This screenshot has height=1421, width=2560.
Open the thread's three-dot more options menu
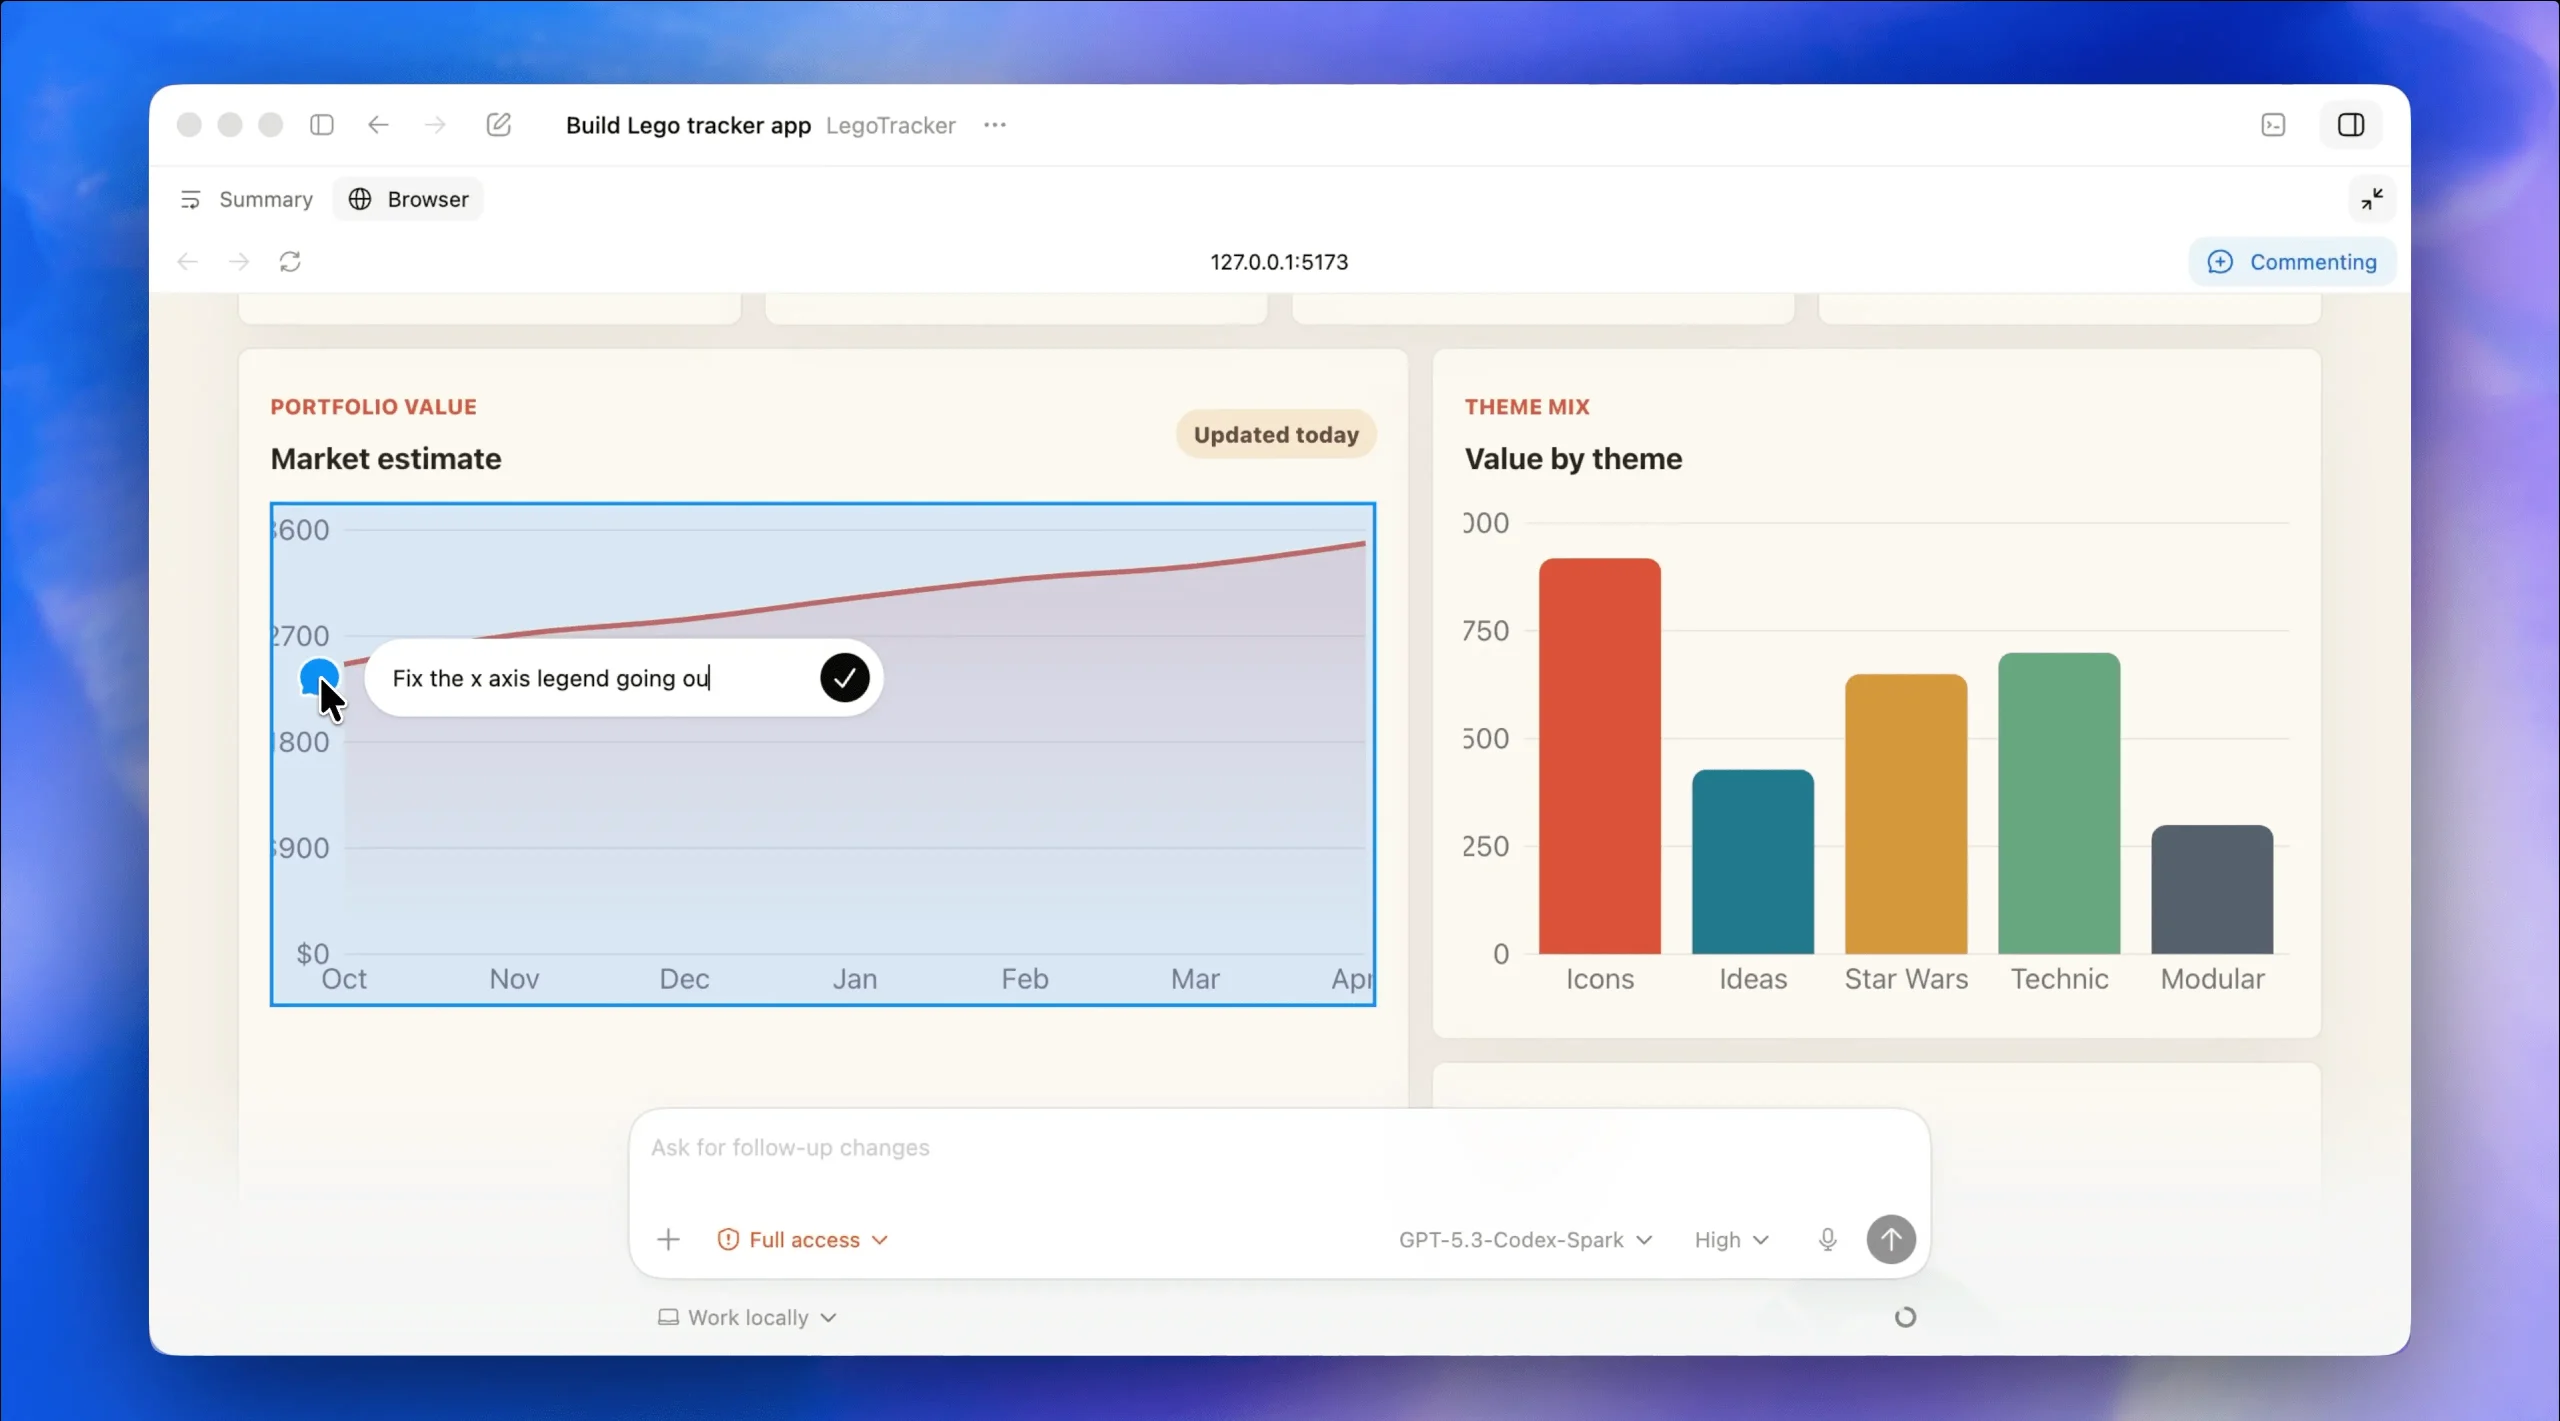point(994,125)
